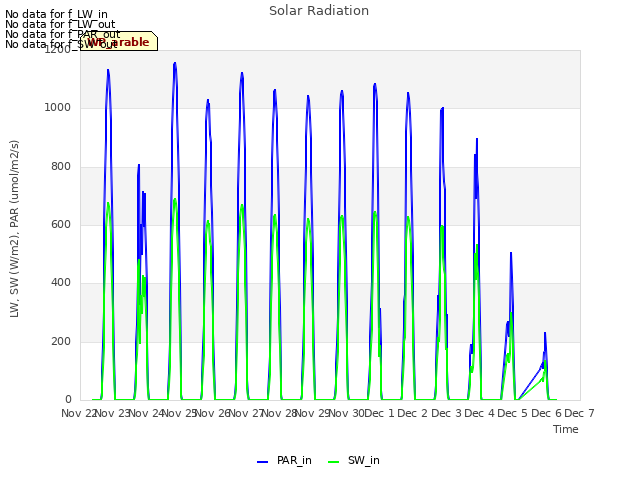Click the 600 y-axis tick label
Viewport: 640px width, 480px height.
pos(61,225)
